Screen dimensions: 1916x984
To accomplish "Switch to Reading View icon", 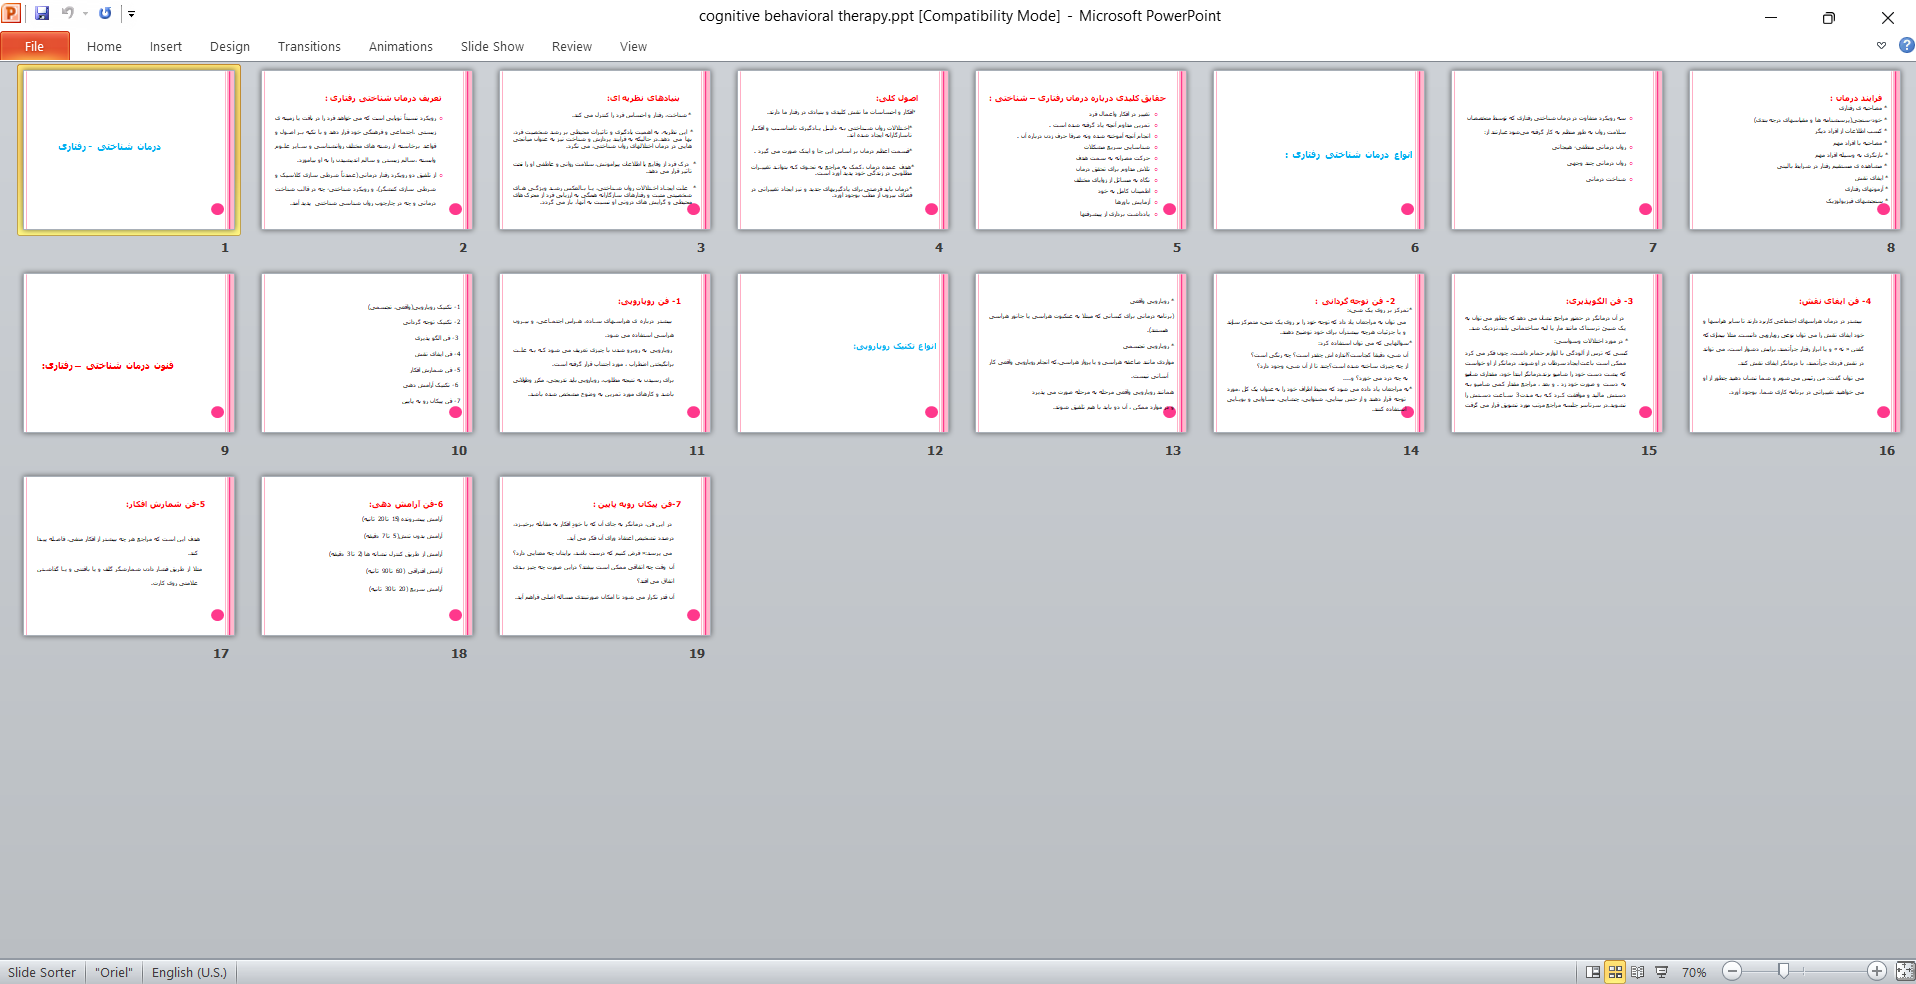I will 1637,972.
